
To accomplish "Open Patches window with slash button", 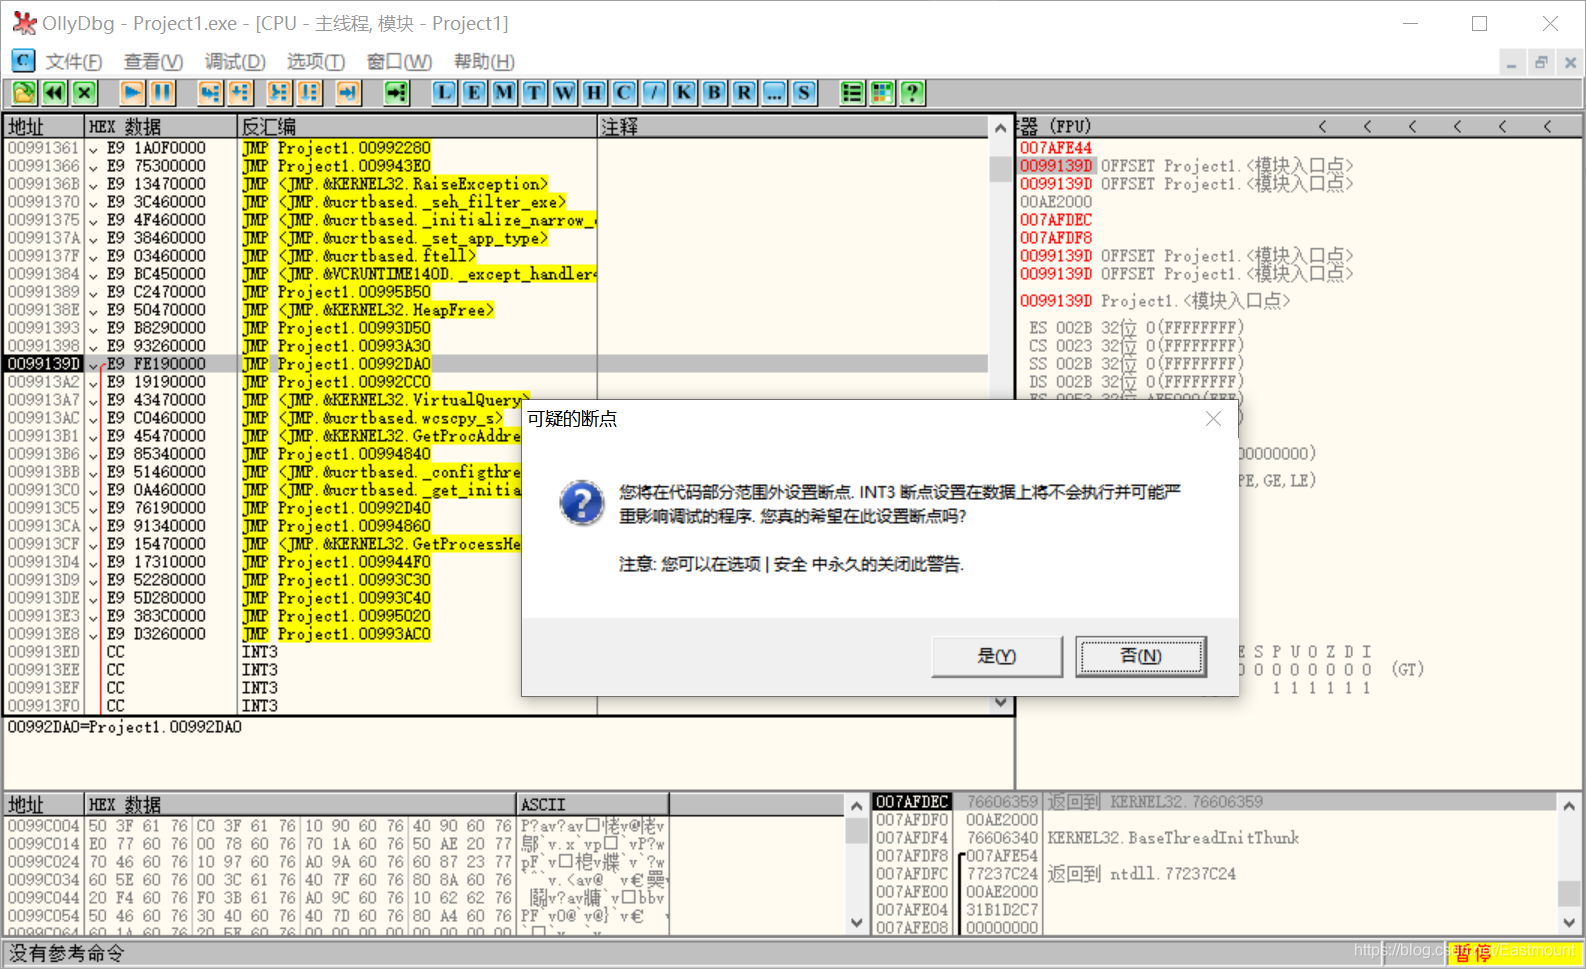I will coord(654,93).
